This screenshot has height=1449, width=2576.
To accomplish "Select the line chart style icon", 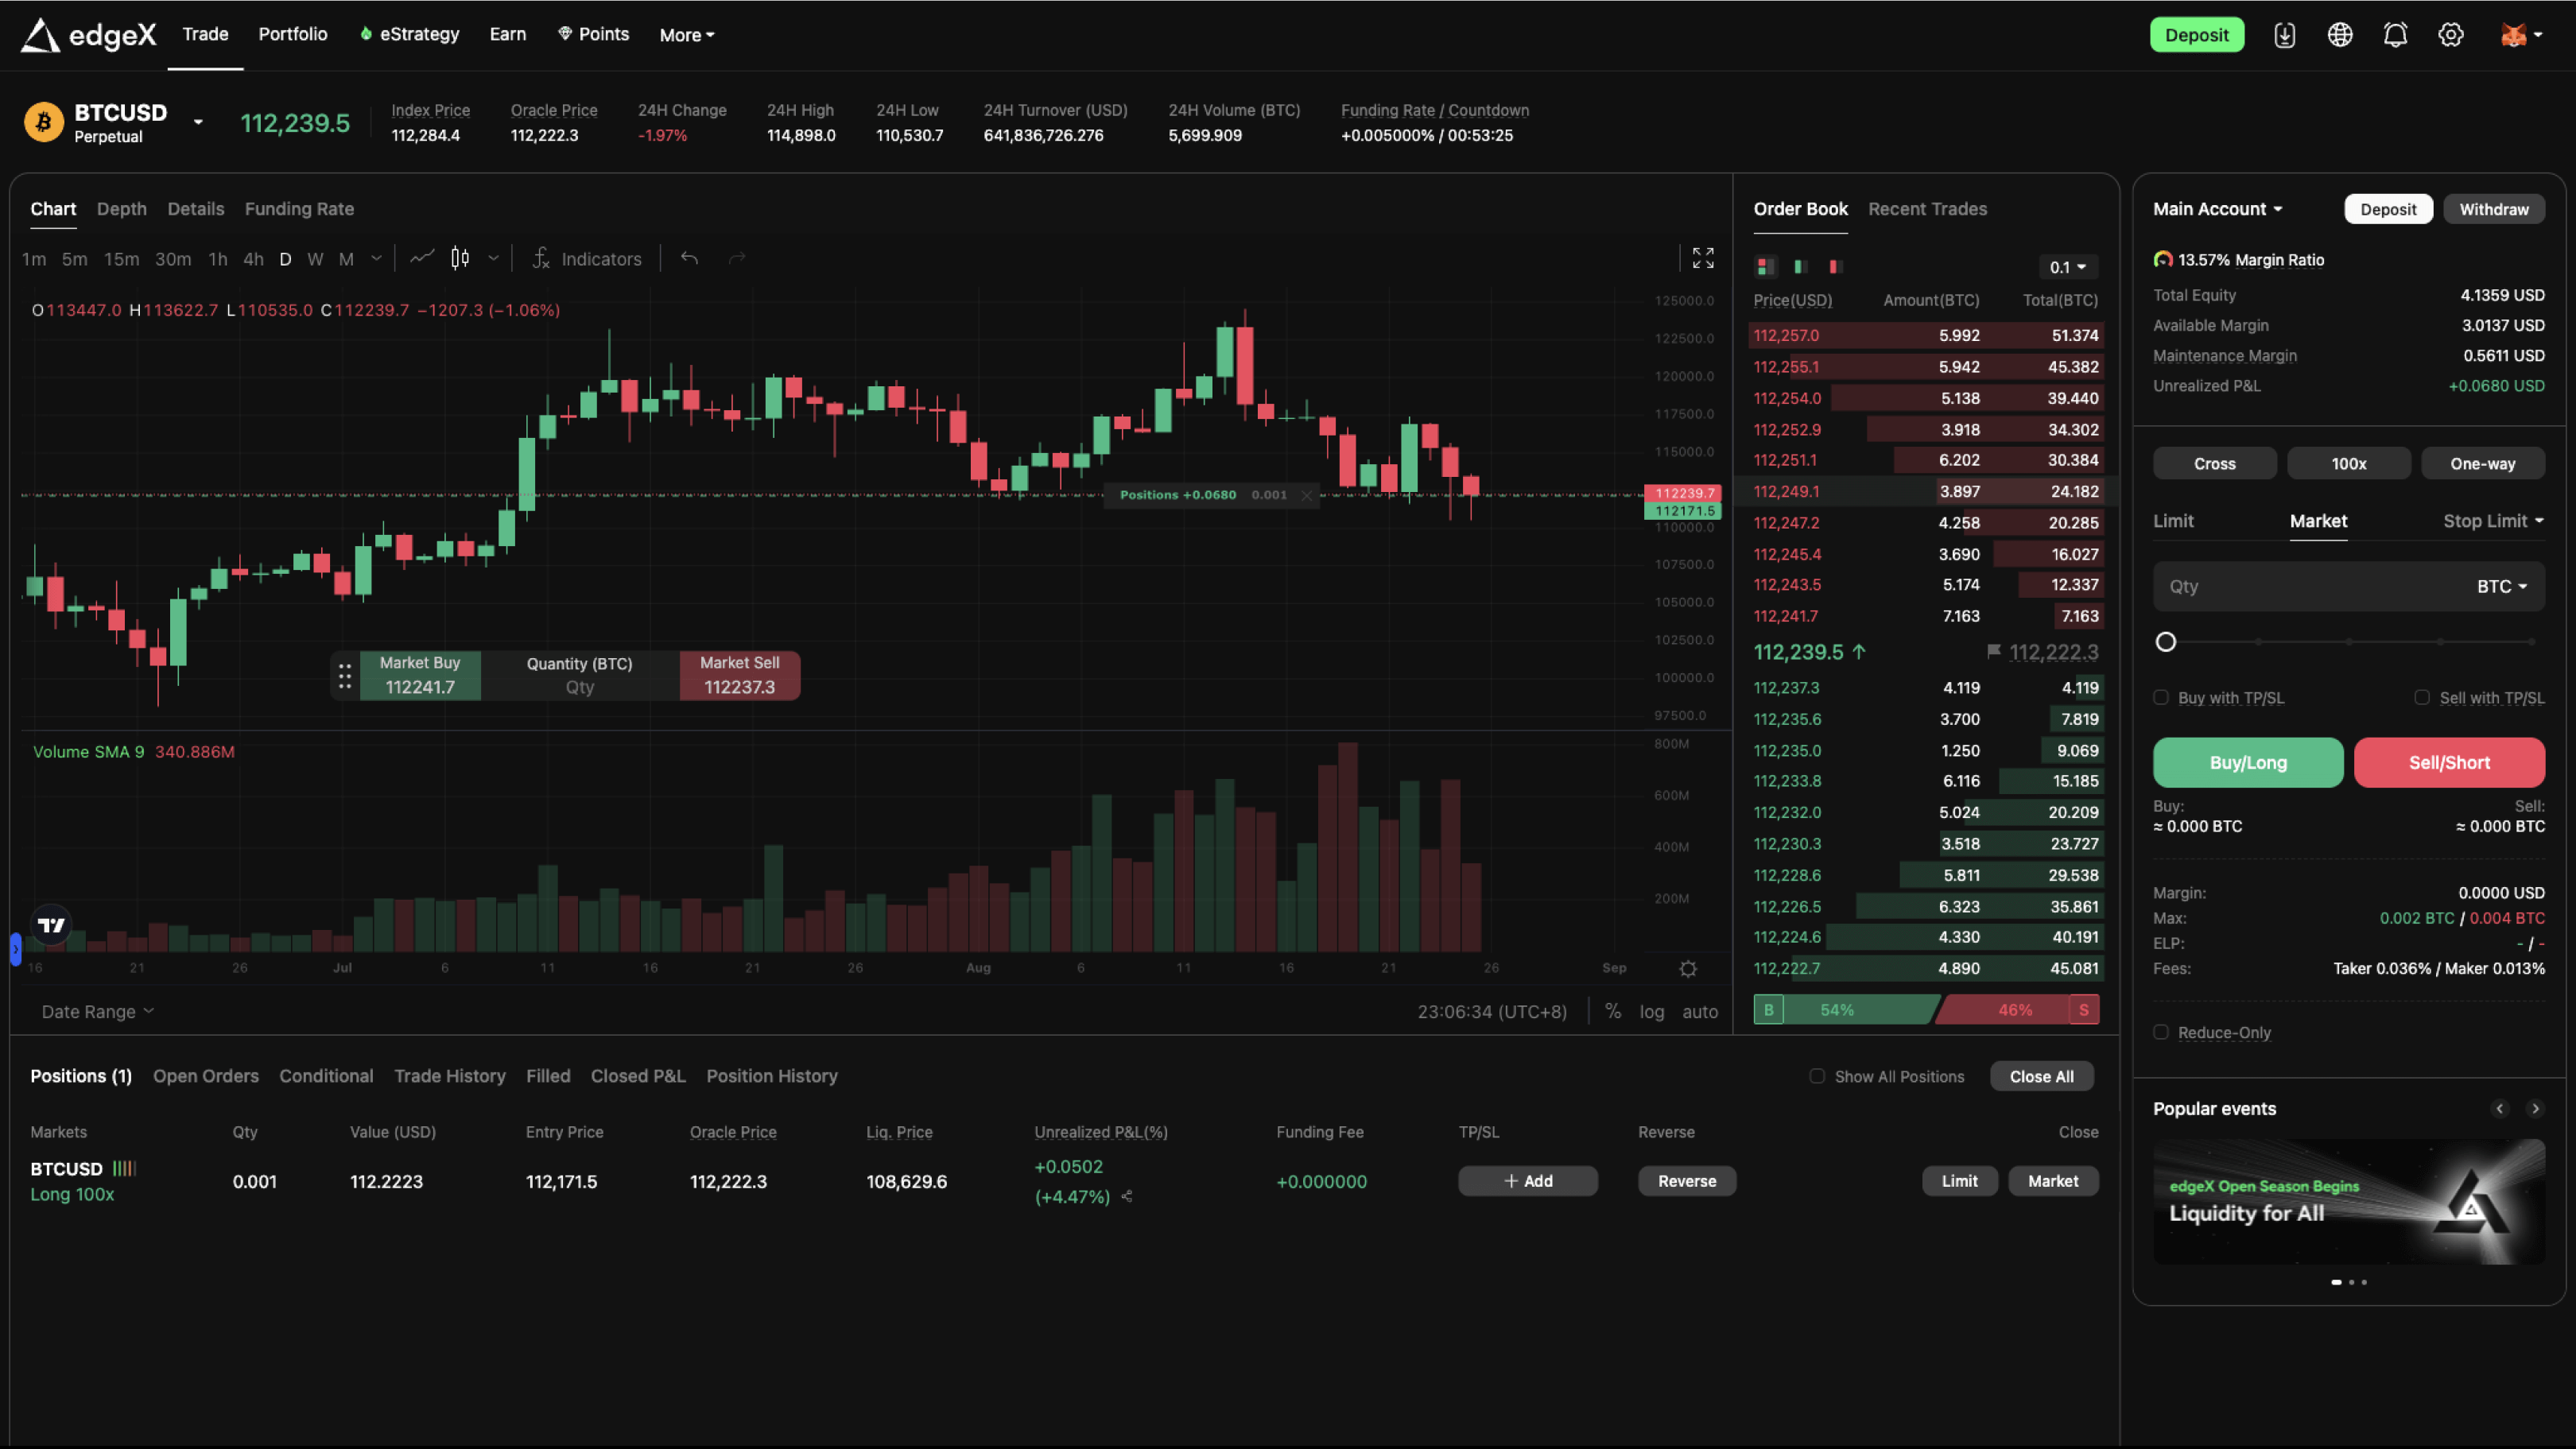I will click(421, 258).
